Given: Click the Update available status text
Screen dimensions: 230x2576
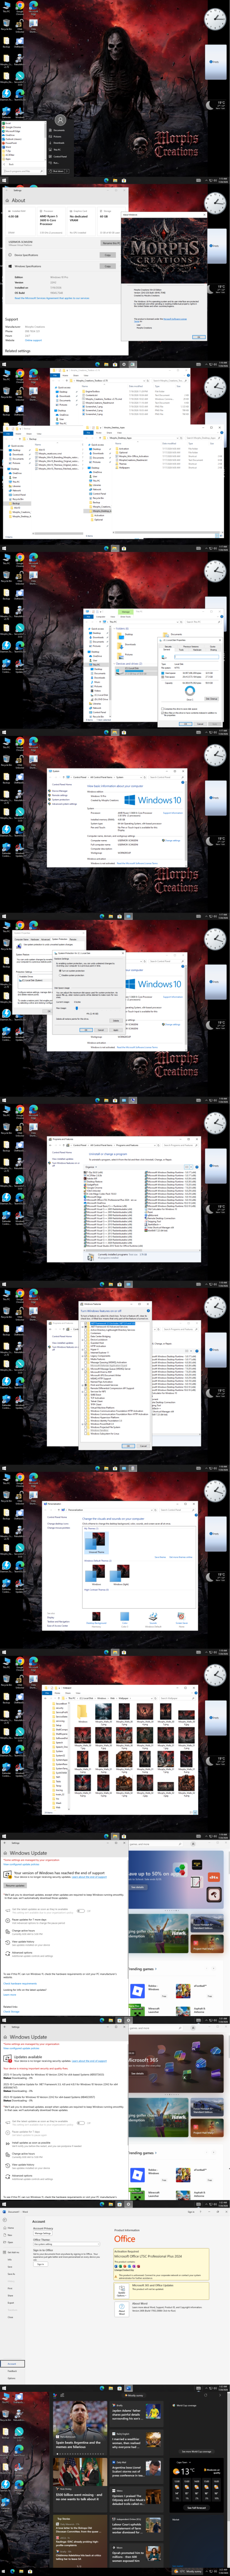Looking at the screenshot, I should [28, 2057].
